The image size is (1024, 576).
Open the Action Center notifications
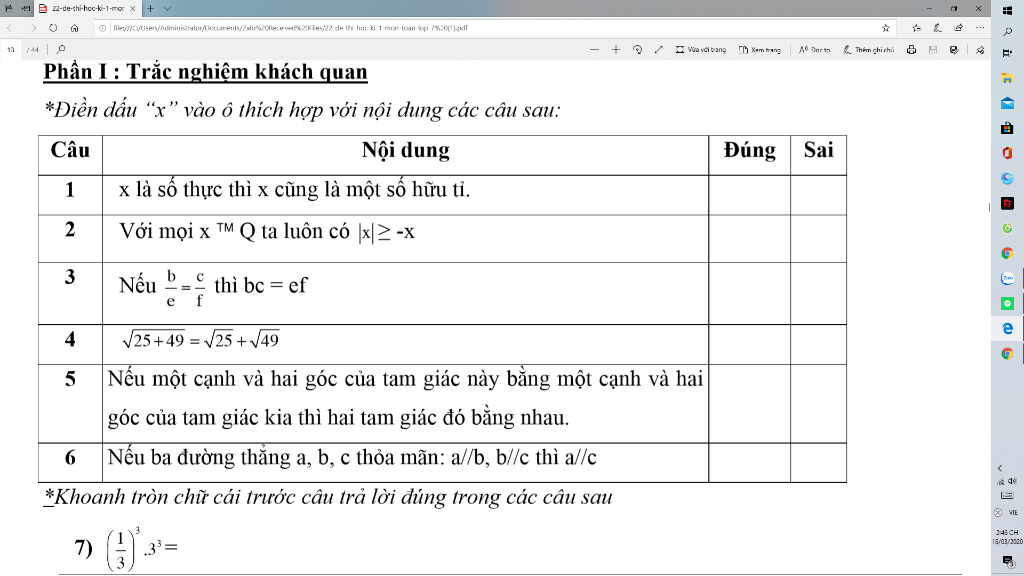pyautogui.click(x=1008, y=562)
